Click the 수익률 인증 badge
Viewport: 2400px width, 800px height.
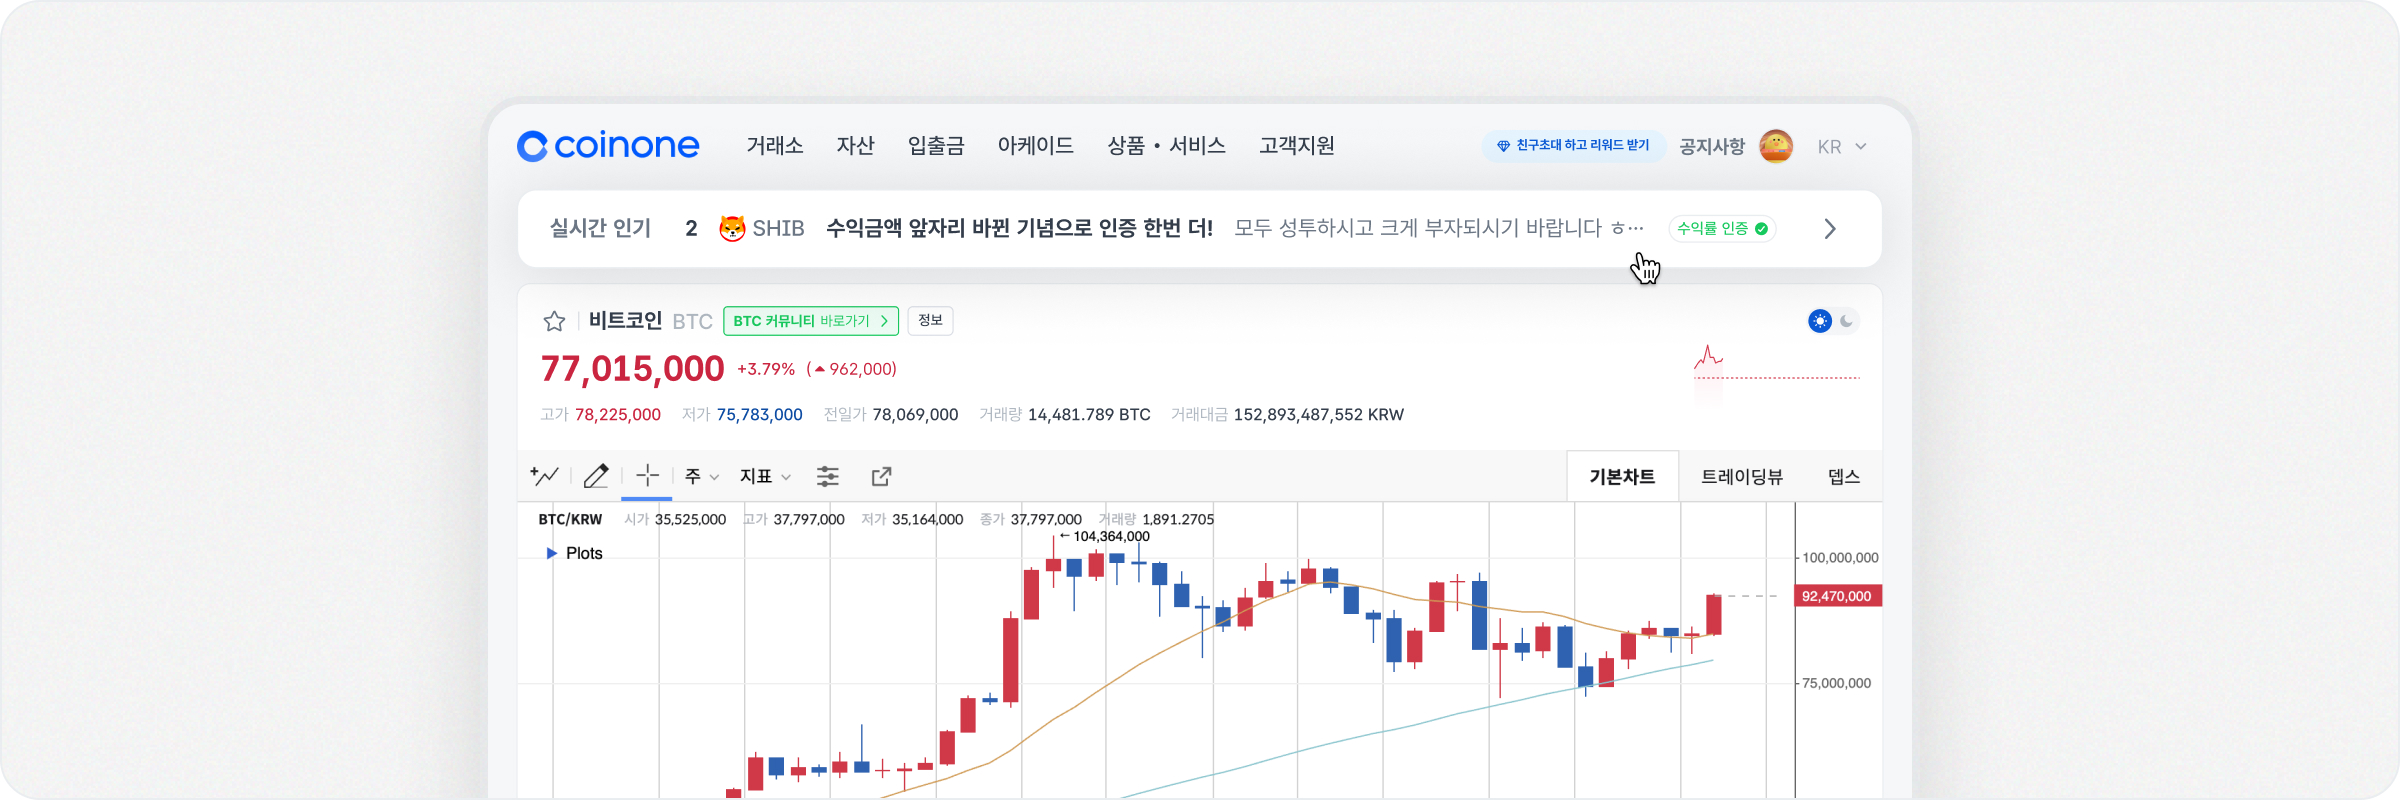(1722, 229)
